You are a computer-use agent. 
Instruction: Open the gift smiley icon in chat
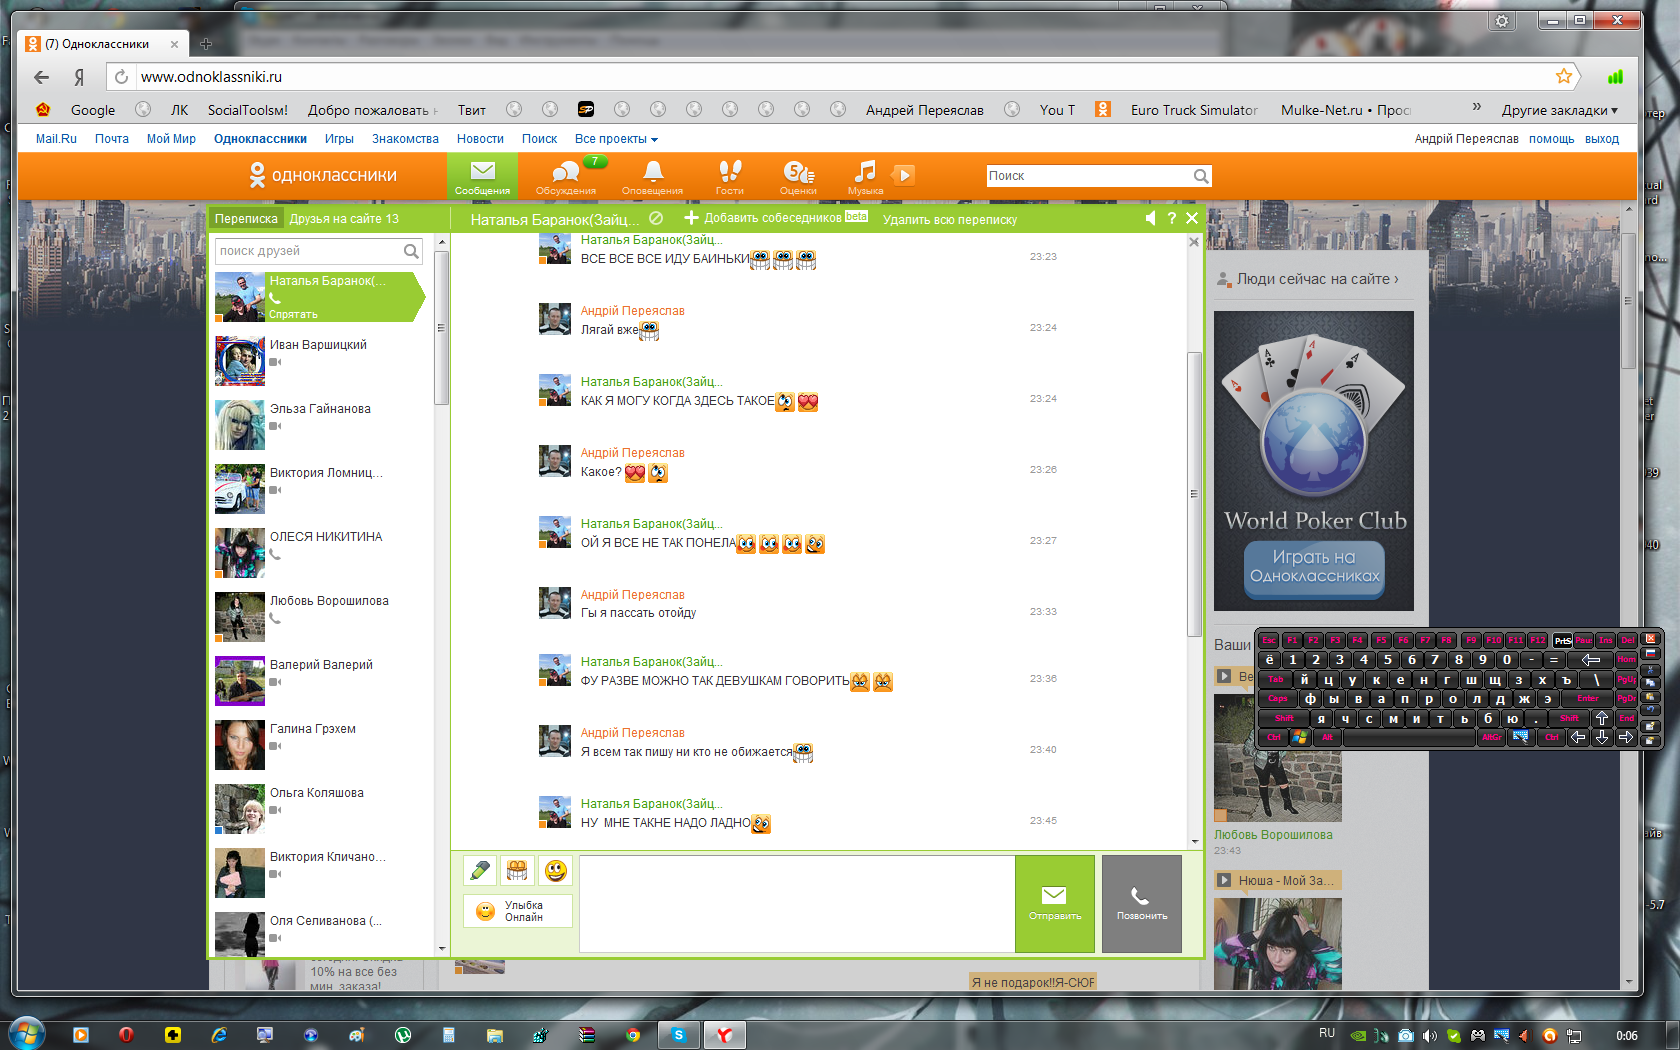[517, 870]
